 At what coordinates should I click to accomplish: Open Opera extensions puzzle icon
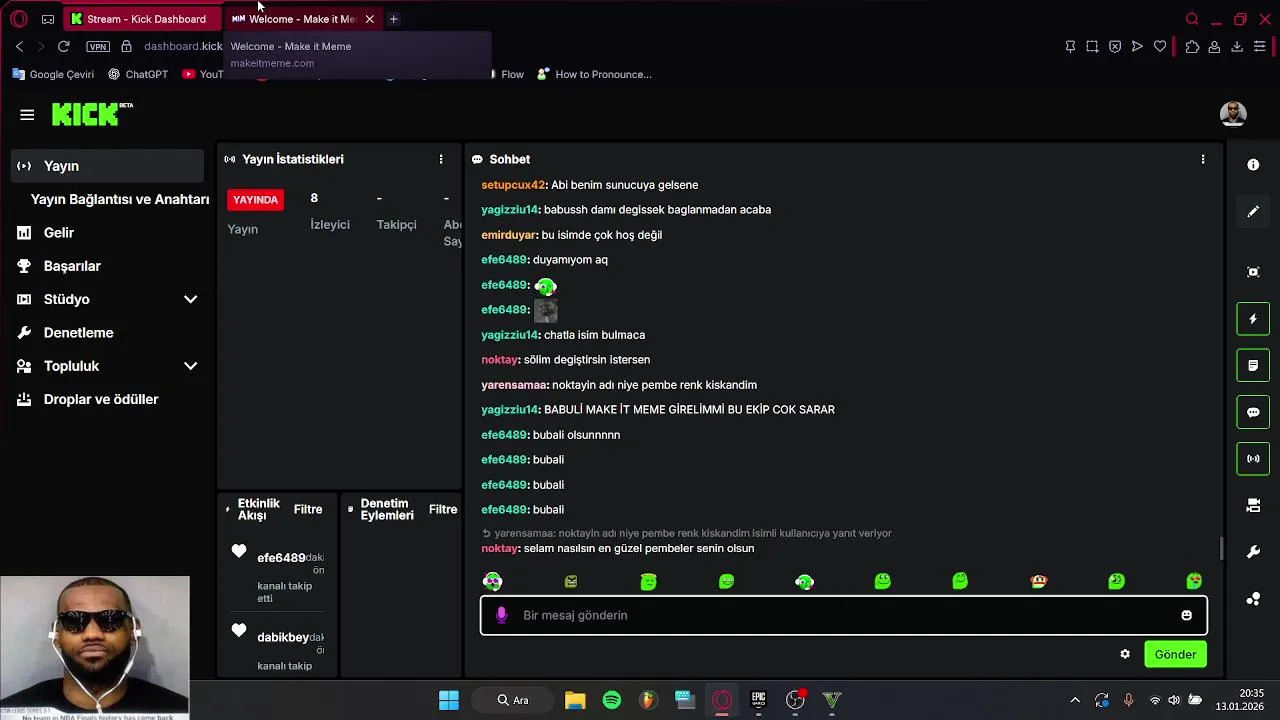[x=1192, y=46]
